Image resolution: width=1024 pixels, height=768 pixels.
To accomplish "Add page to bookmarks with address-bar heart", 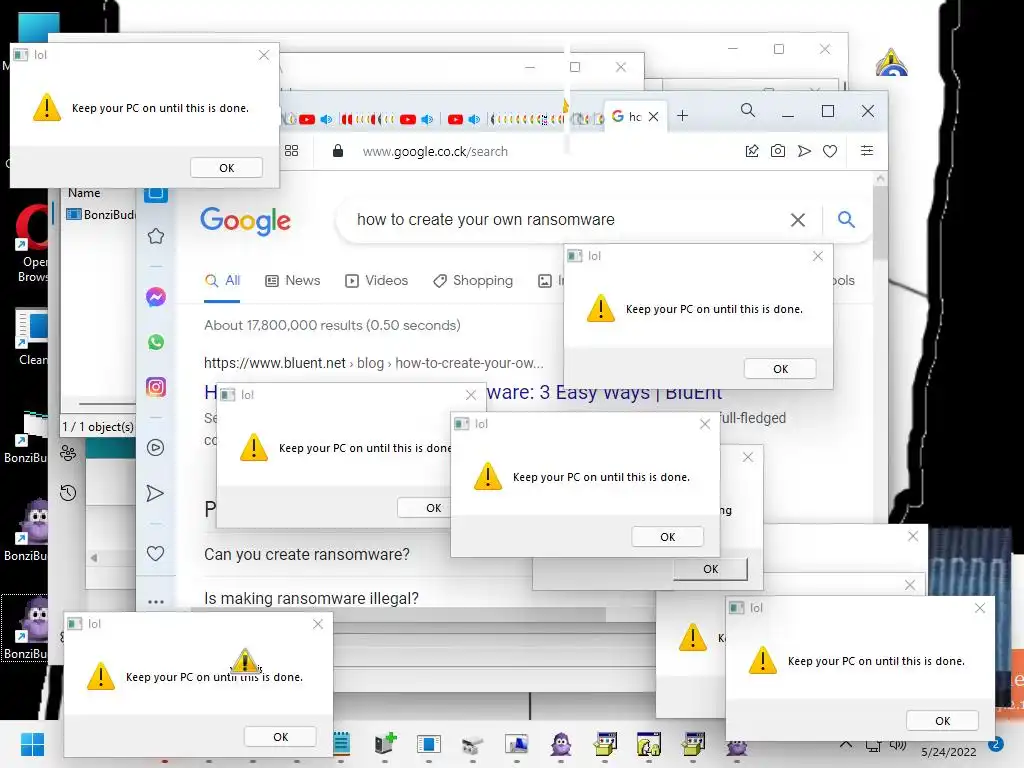I will tap(830, 151).
